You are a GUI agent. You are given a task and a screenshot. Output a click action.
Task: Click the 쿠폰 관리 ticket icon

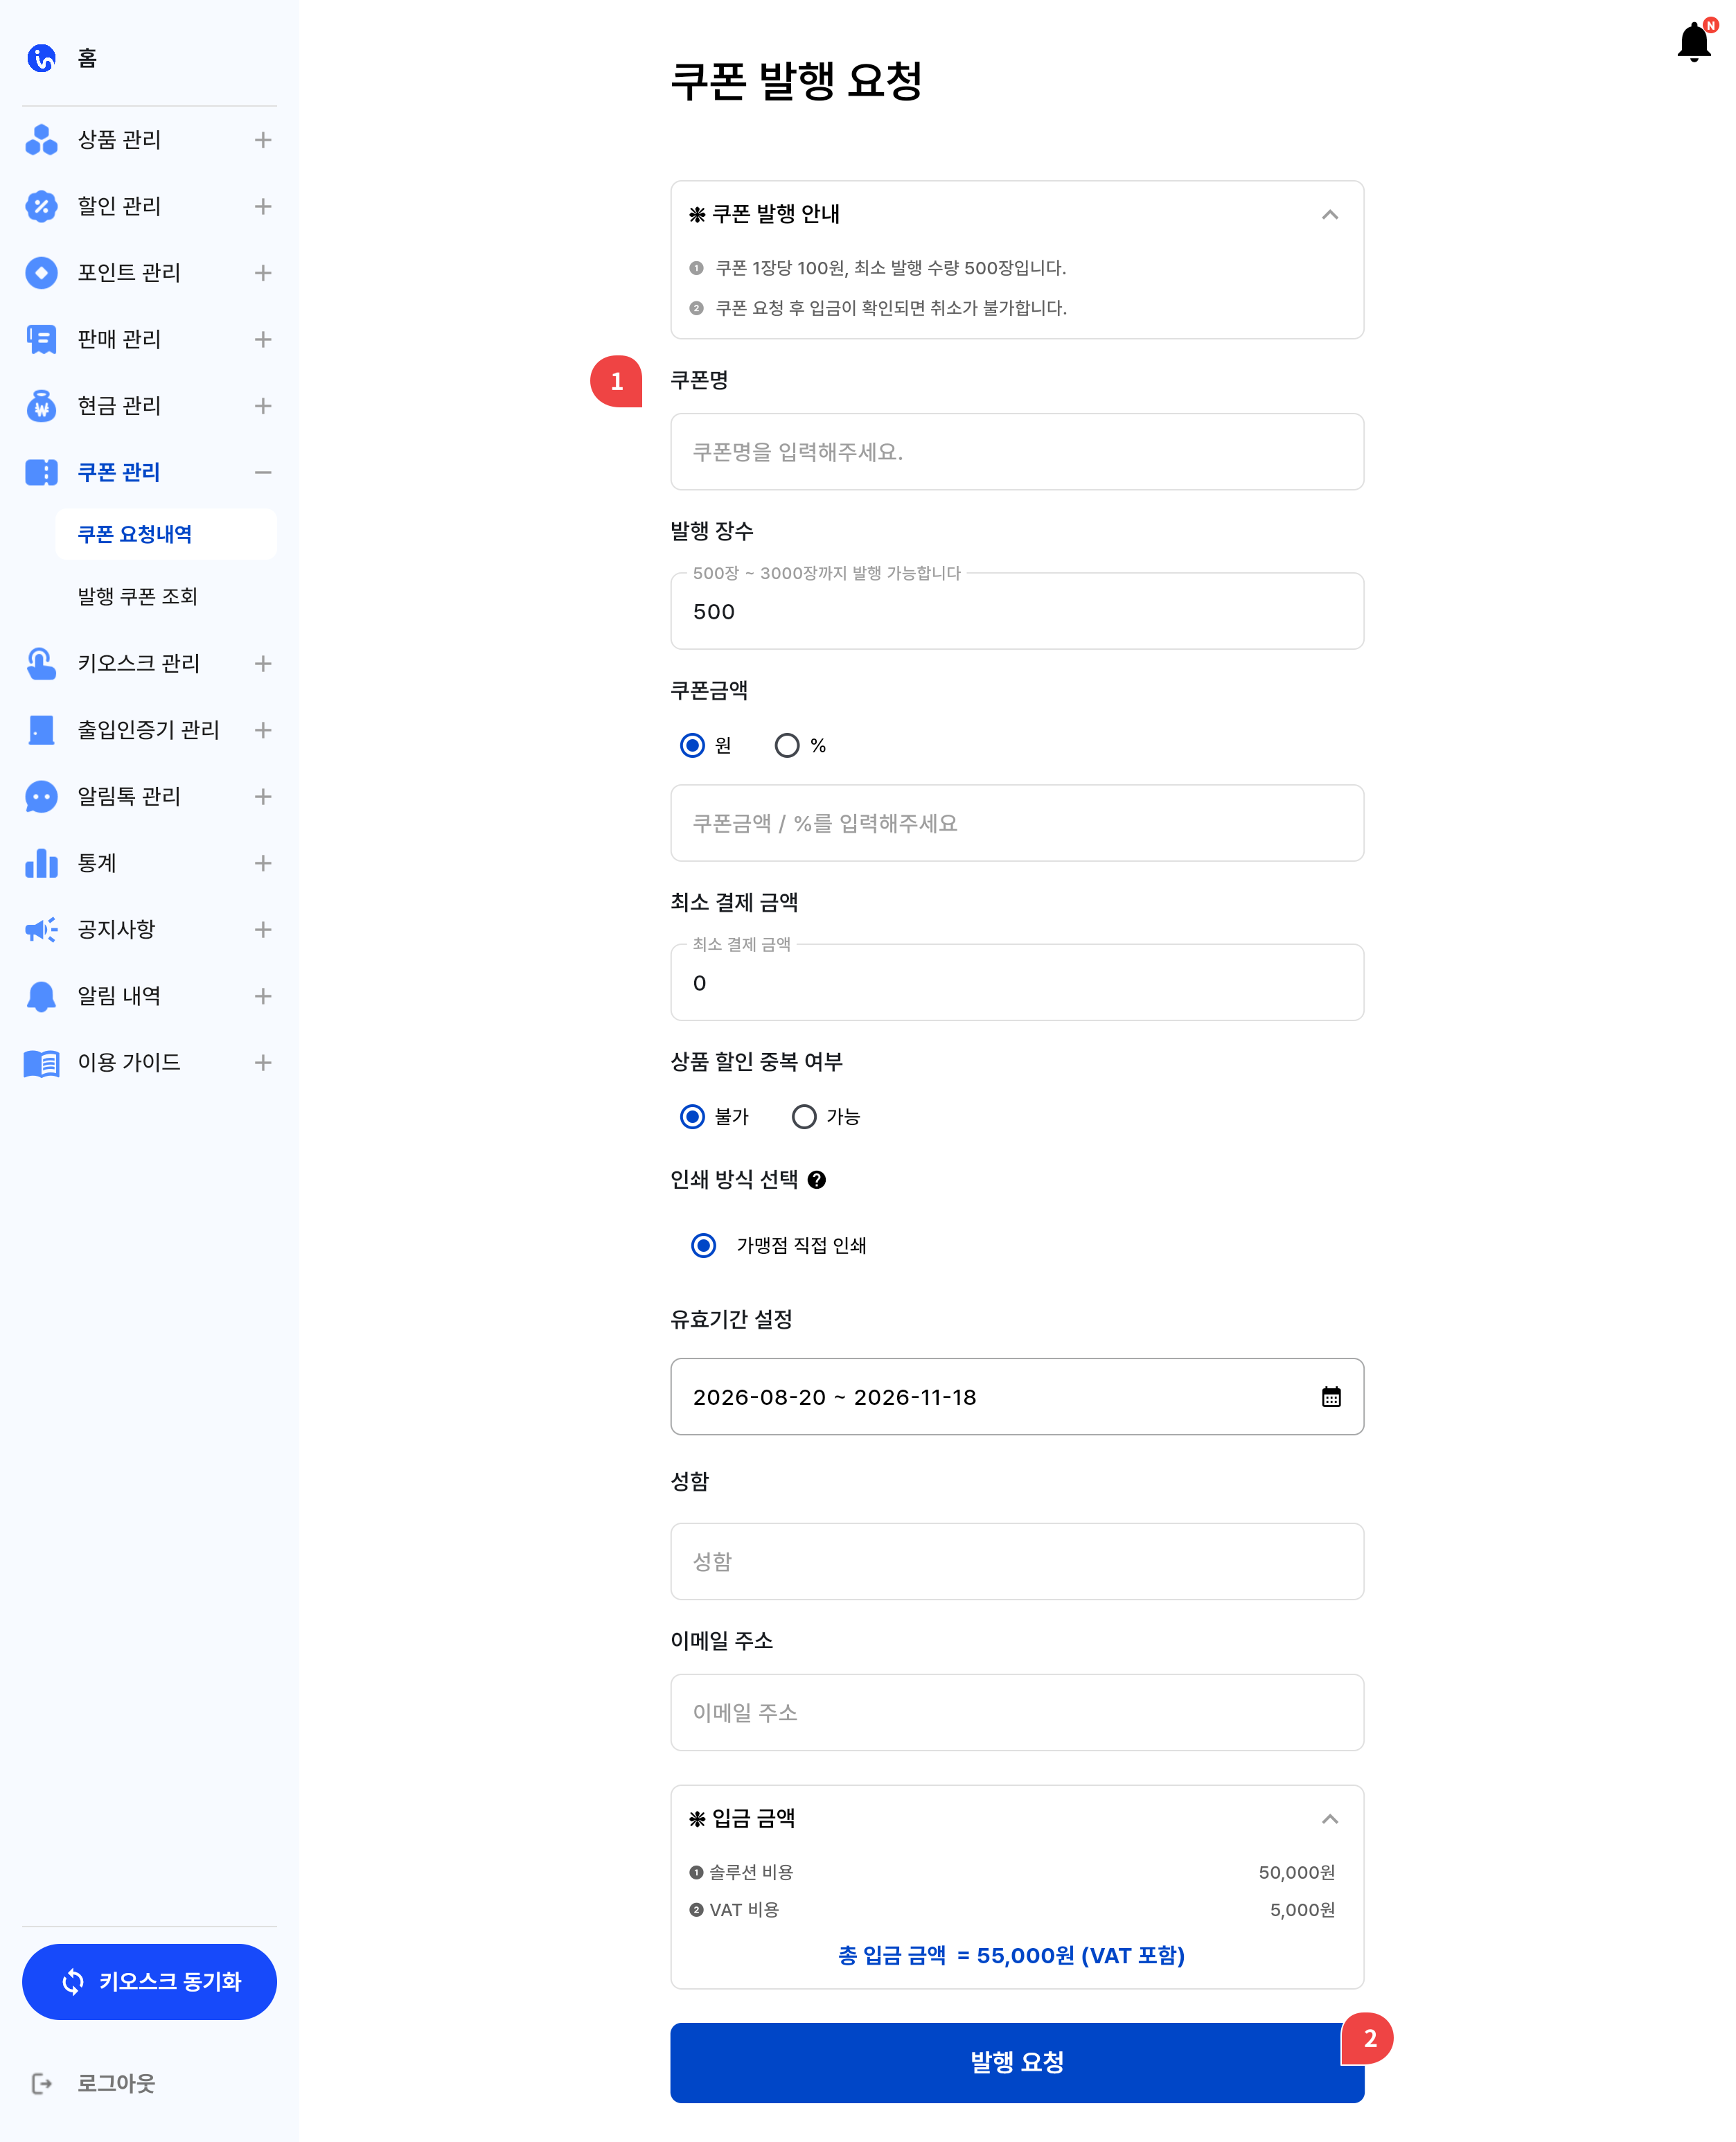(41, 473)
